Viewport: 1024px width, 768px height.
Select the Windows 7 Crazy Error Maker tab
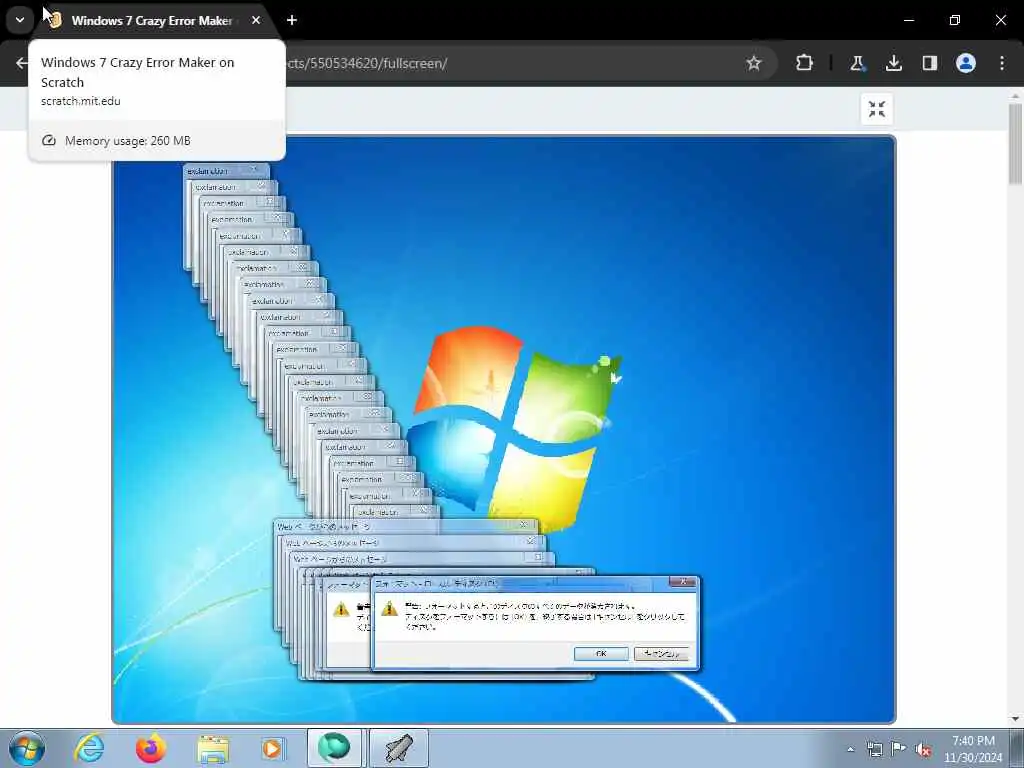coord(152,20)
